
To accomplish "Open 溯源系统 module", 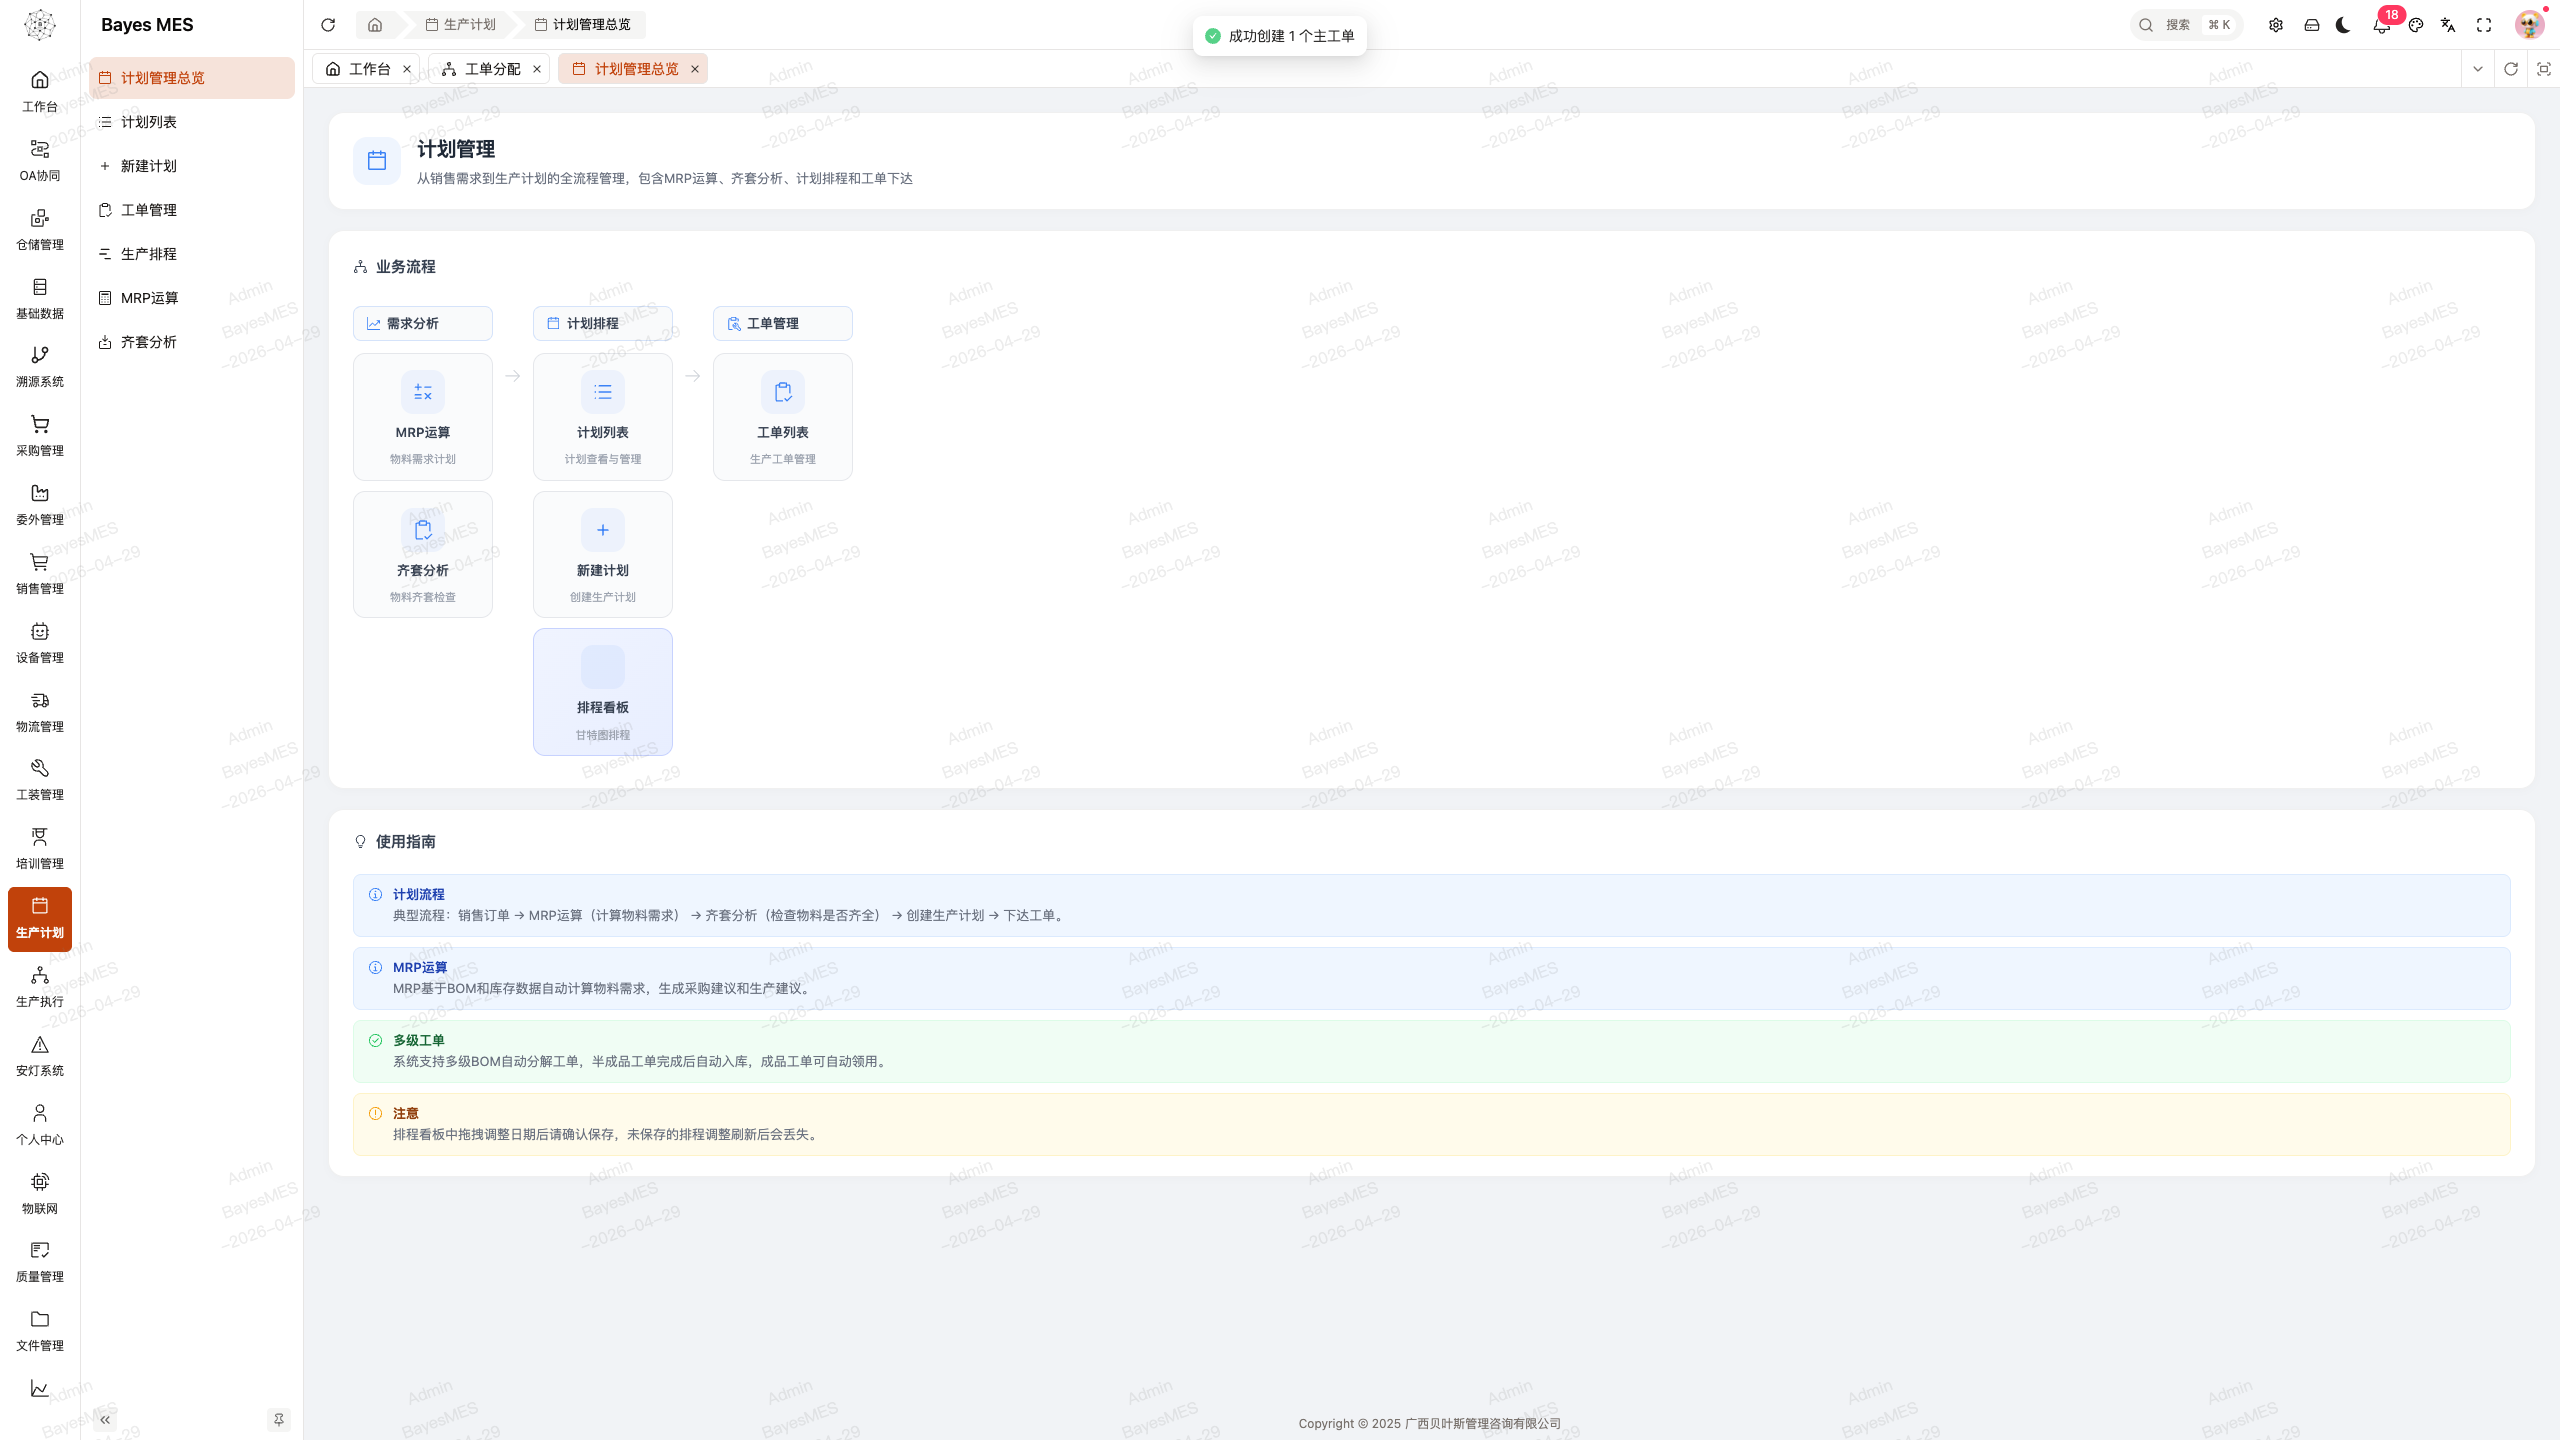I will (40, 366).
